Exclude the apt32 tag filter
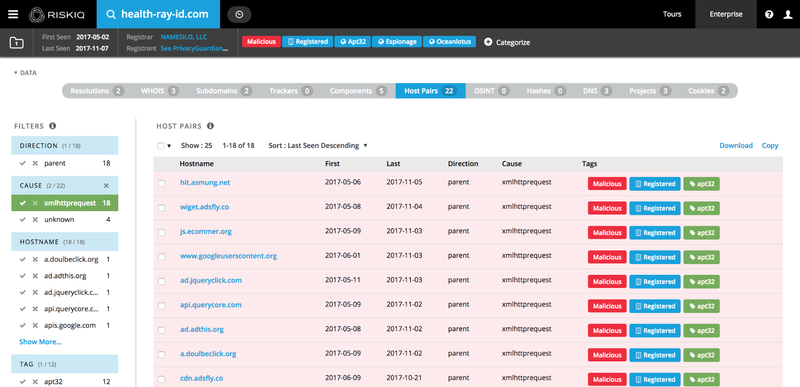The height and width of the screenshot is (387, 800). point(35,381)
